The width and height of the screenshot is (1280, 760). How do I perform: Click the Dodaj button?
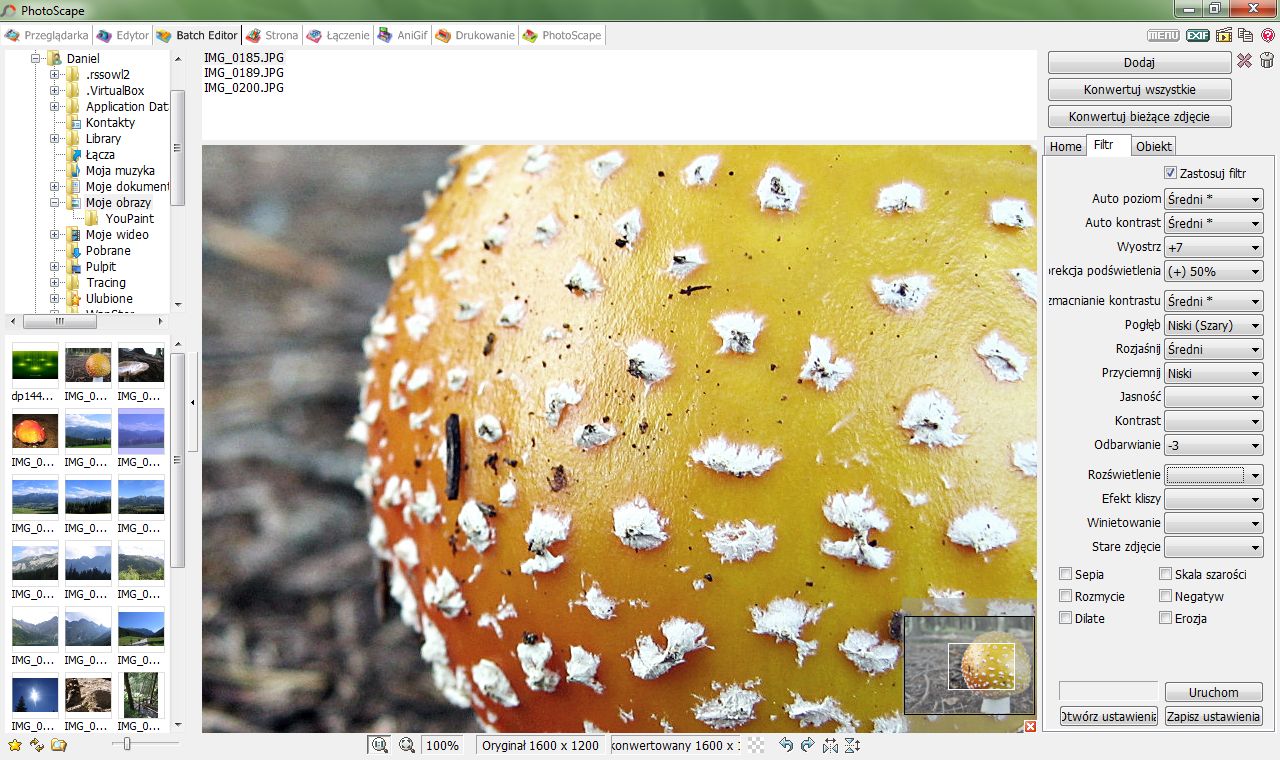click(x=1139, y=62)
